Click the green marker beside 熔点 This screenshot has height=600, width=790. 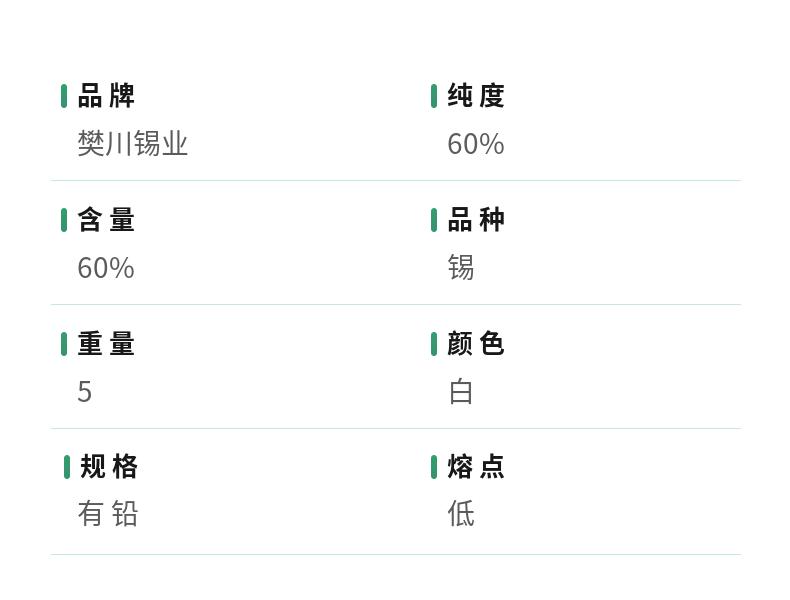pyautogui.click(x=434, y=467)
